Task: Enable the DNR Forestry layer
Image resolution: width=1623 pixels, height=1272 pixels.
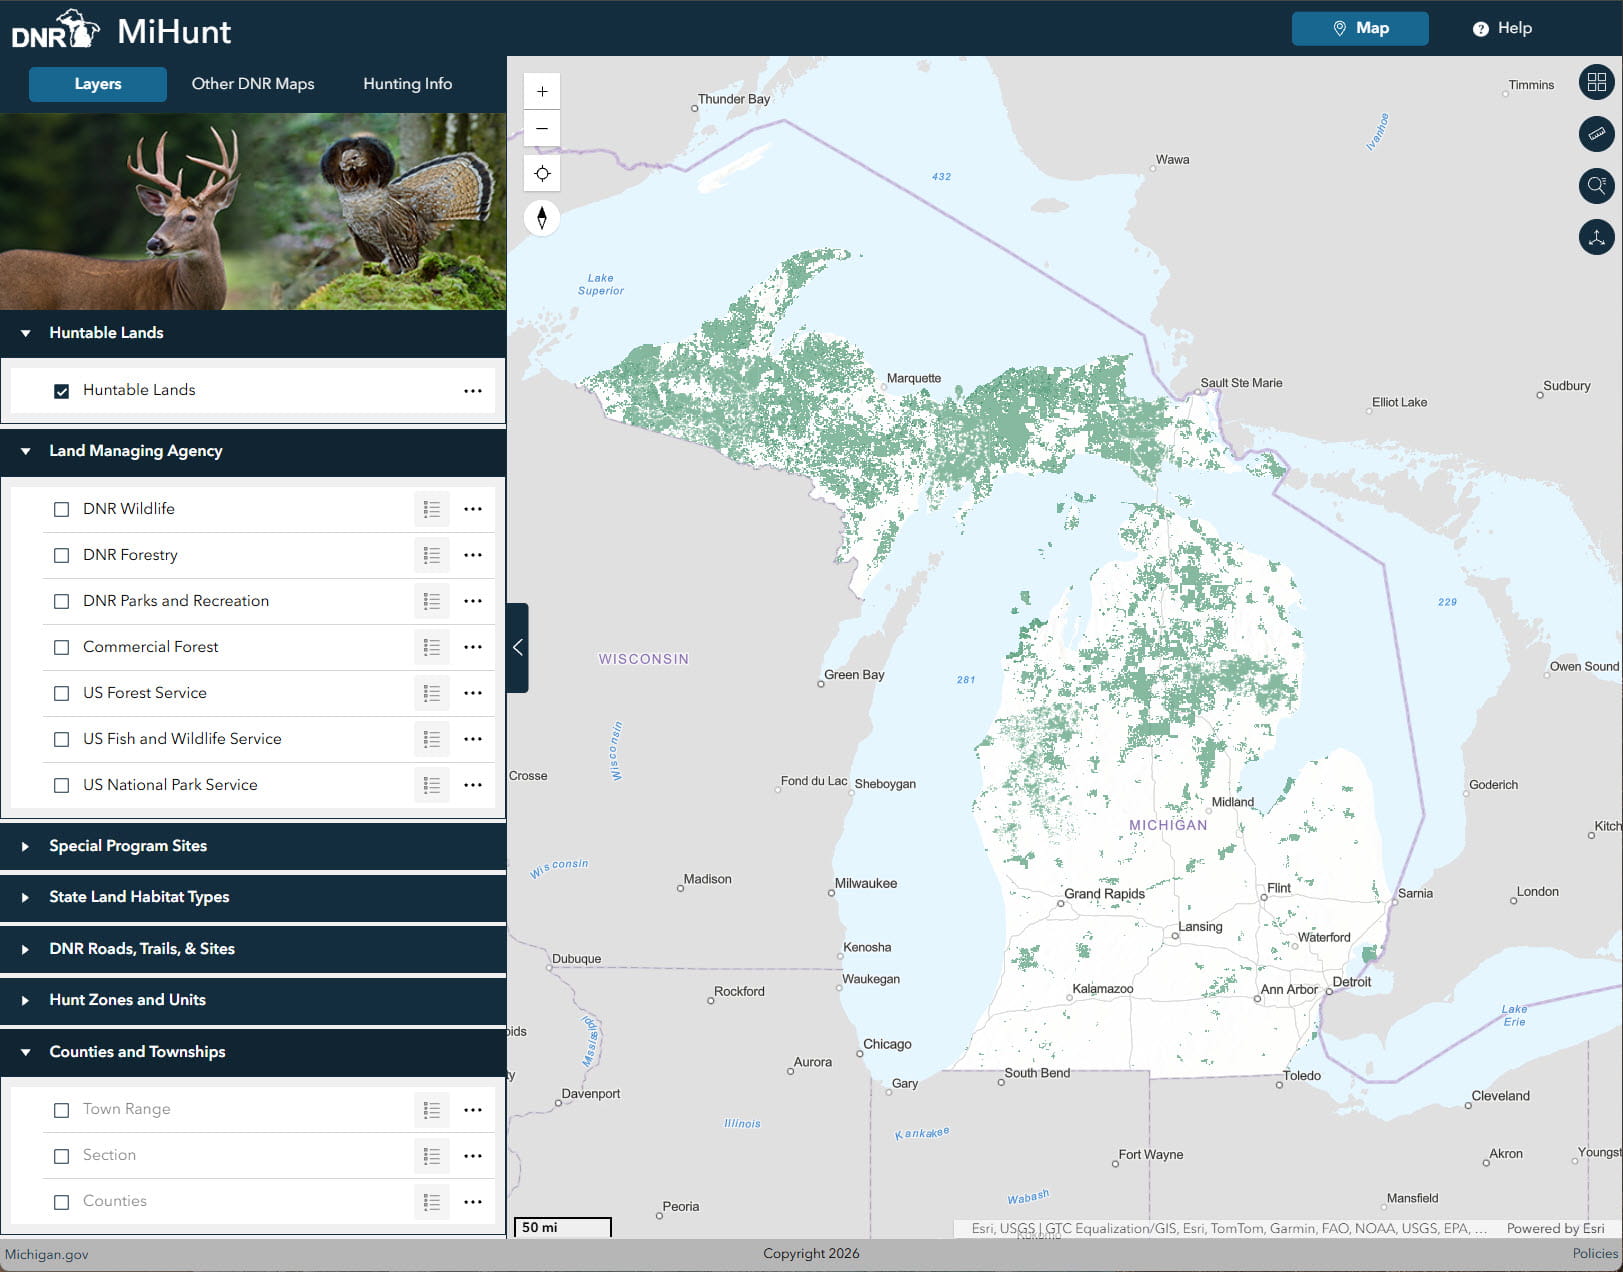Action: (x=62, y=555)
